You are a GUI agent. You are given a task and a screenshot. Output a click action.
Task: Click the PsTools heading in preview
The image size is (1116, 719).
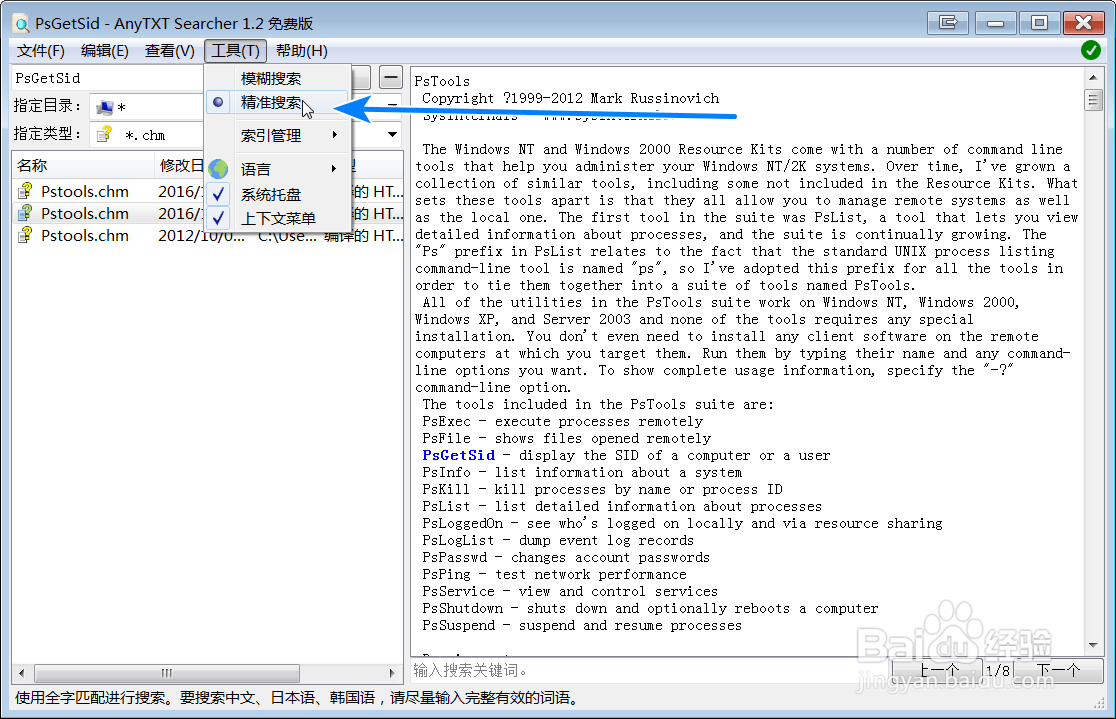[442, 81]
